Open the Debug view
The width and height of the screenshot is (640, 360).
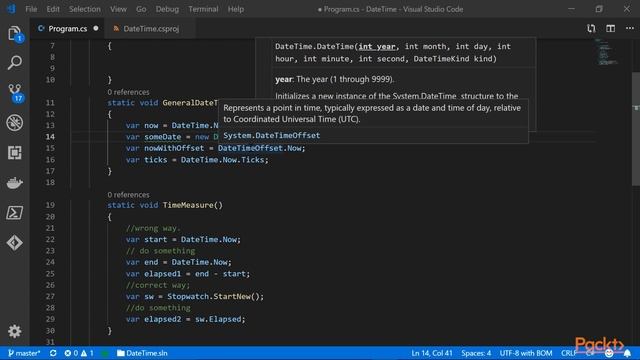[x=15, y=123]
